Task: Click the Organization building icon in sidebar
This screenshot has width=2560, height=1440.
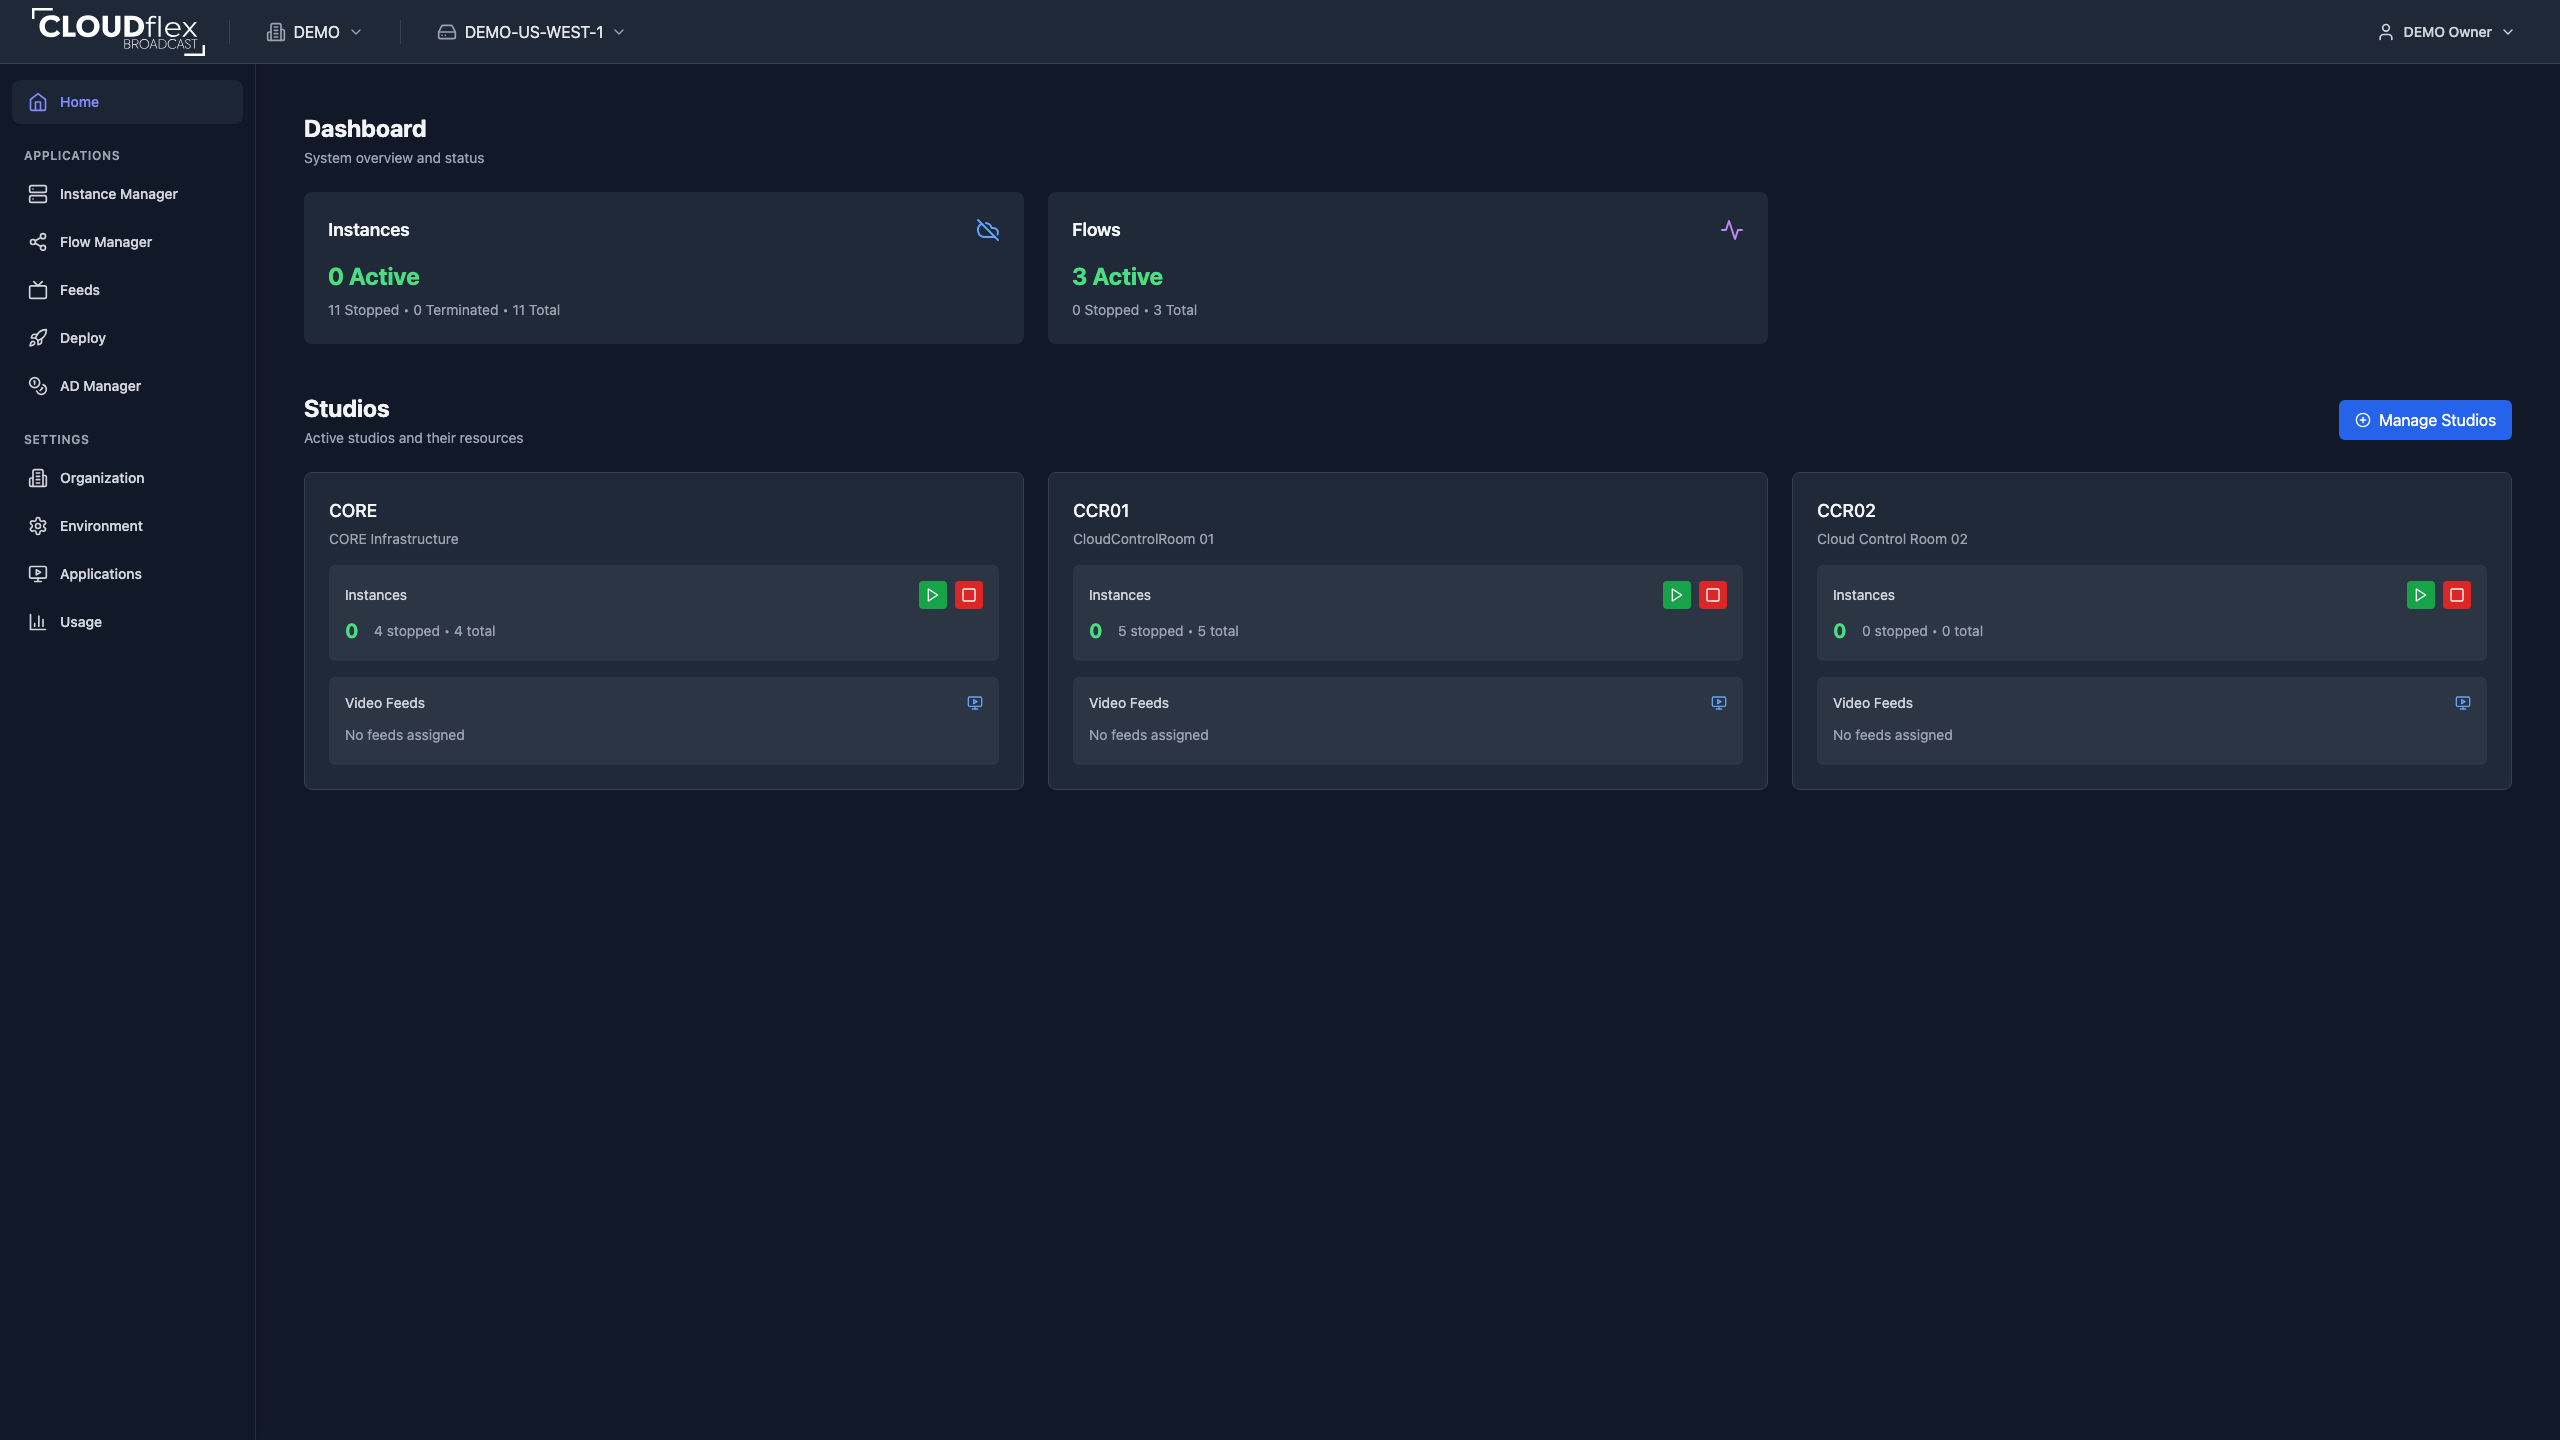Action: [x=38, y=478]
